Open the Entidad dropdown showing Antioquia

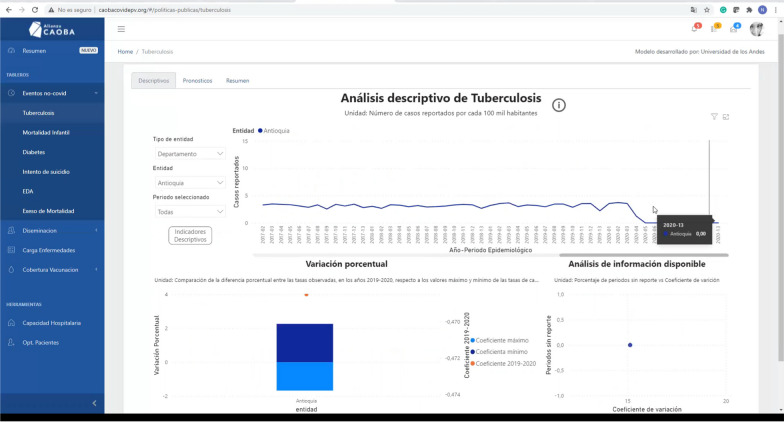coord(190,183)
